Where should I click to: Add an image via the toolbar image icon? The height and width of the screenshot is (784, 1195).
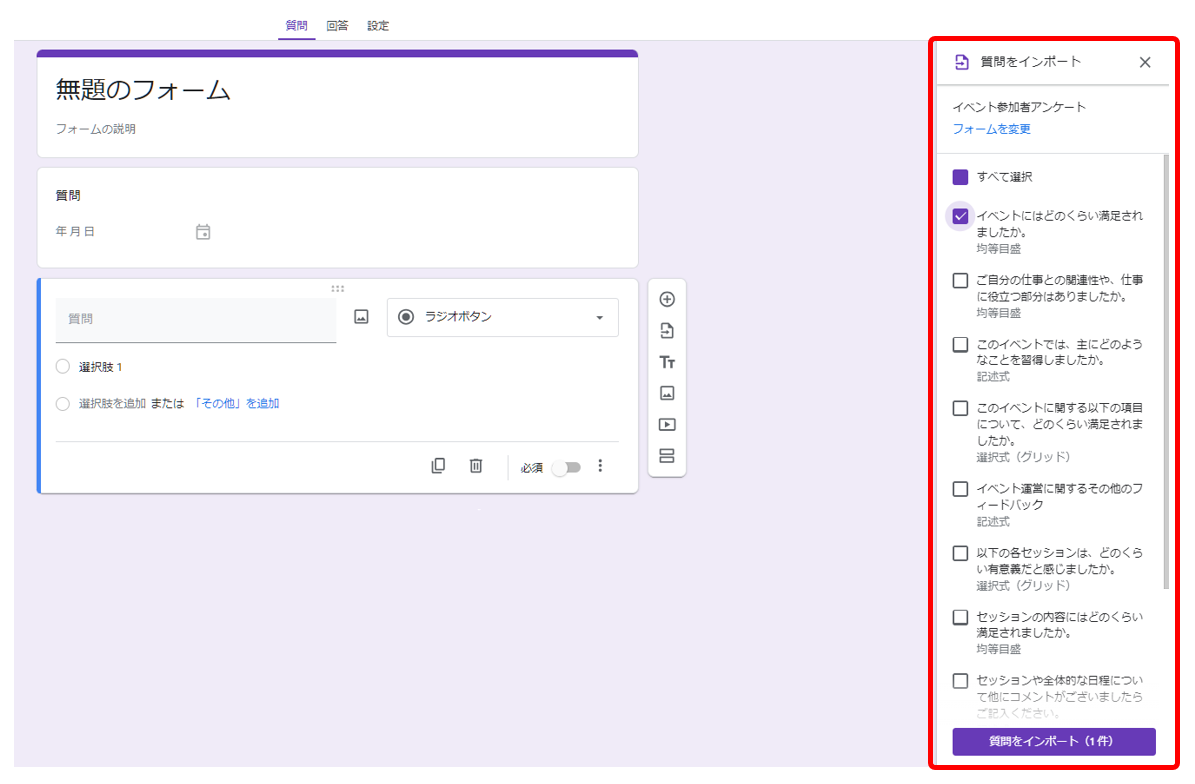coord(667,393)
